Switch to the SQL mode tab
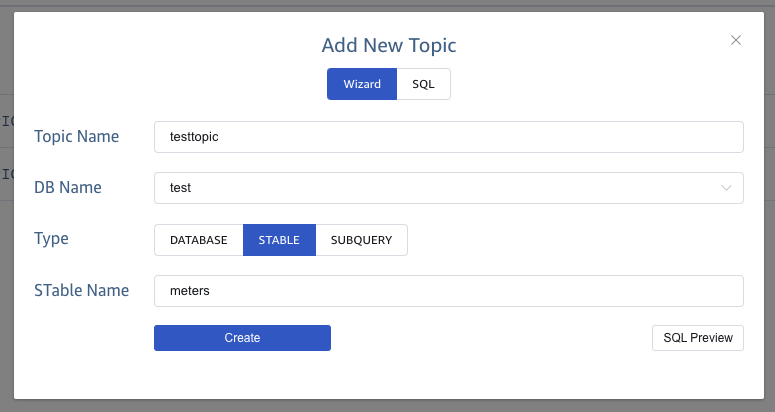Screen dimensions: 775x412 coord(424,84)
